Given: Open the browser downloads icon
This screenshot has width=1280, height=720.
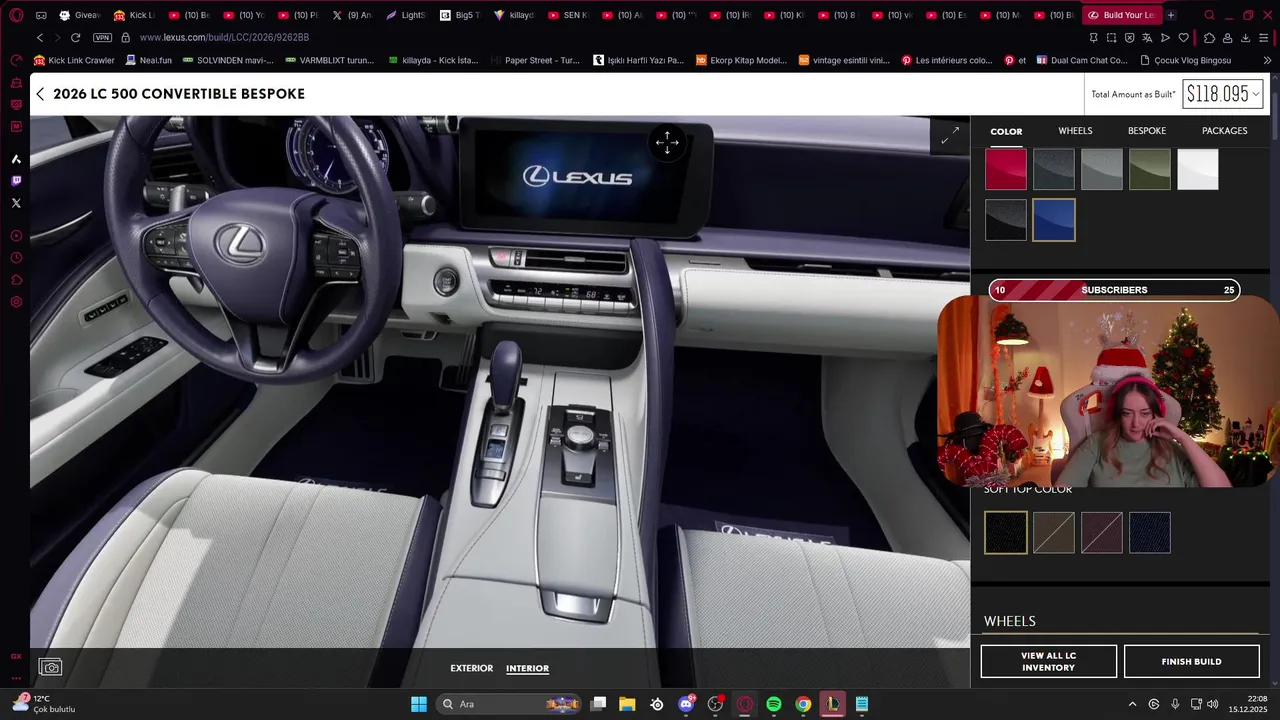Looking at the screenshot, I should pyautogui.click(x=1246, y=37).
